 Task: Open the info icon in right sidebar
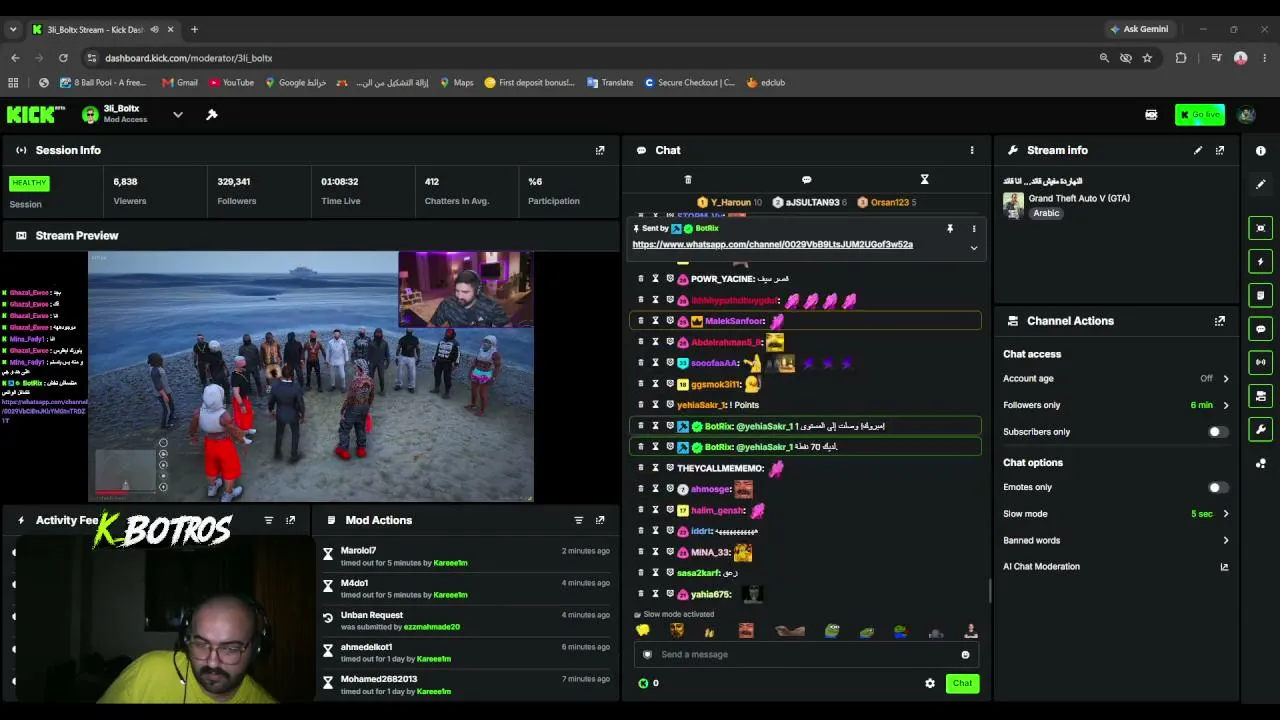pos(1261,151)
